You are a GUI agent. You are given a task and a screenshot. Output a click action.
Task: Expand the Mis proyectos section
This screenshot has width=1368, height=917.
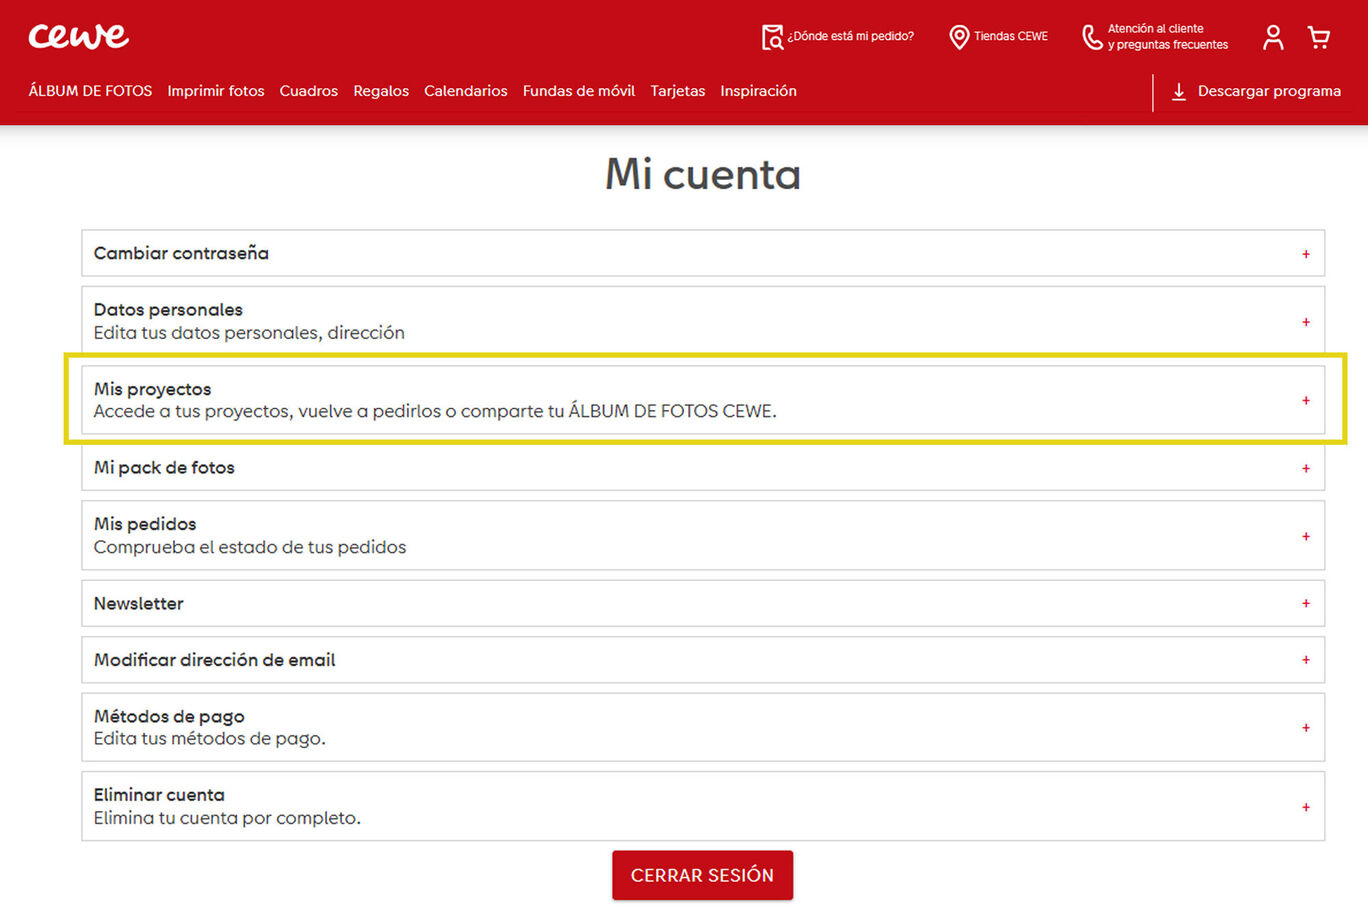tap(1306, 400)
